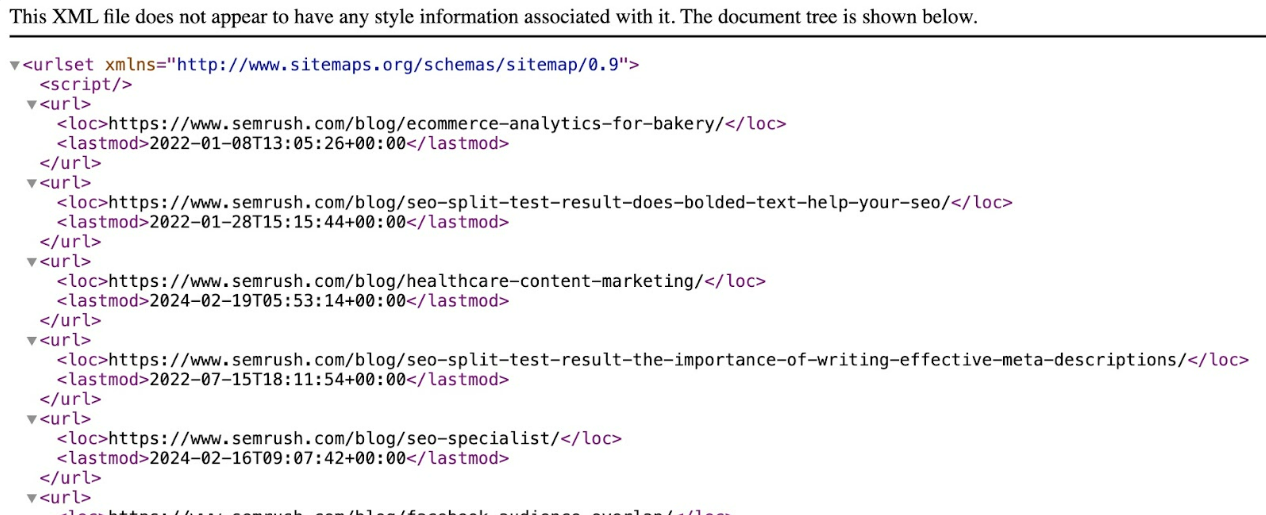Click the closing url tag below the bakery lastmod
The width and height of the screenshot is (1266, 515).
click(x=70, y=163)
